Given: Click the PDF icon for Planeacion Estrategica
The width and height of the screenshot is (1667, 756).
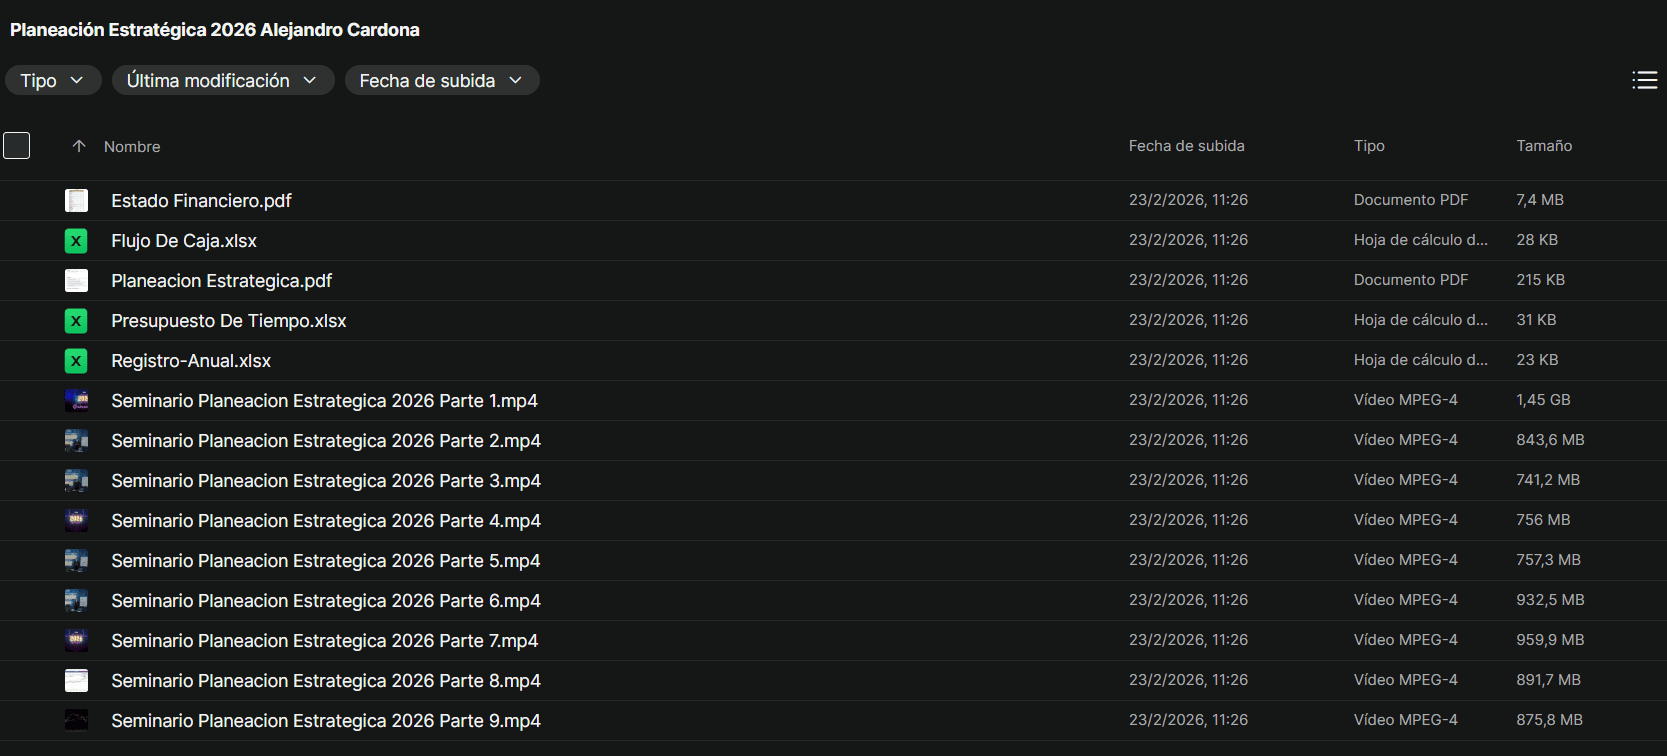Looking at the screenshot, I should [76, 281].
